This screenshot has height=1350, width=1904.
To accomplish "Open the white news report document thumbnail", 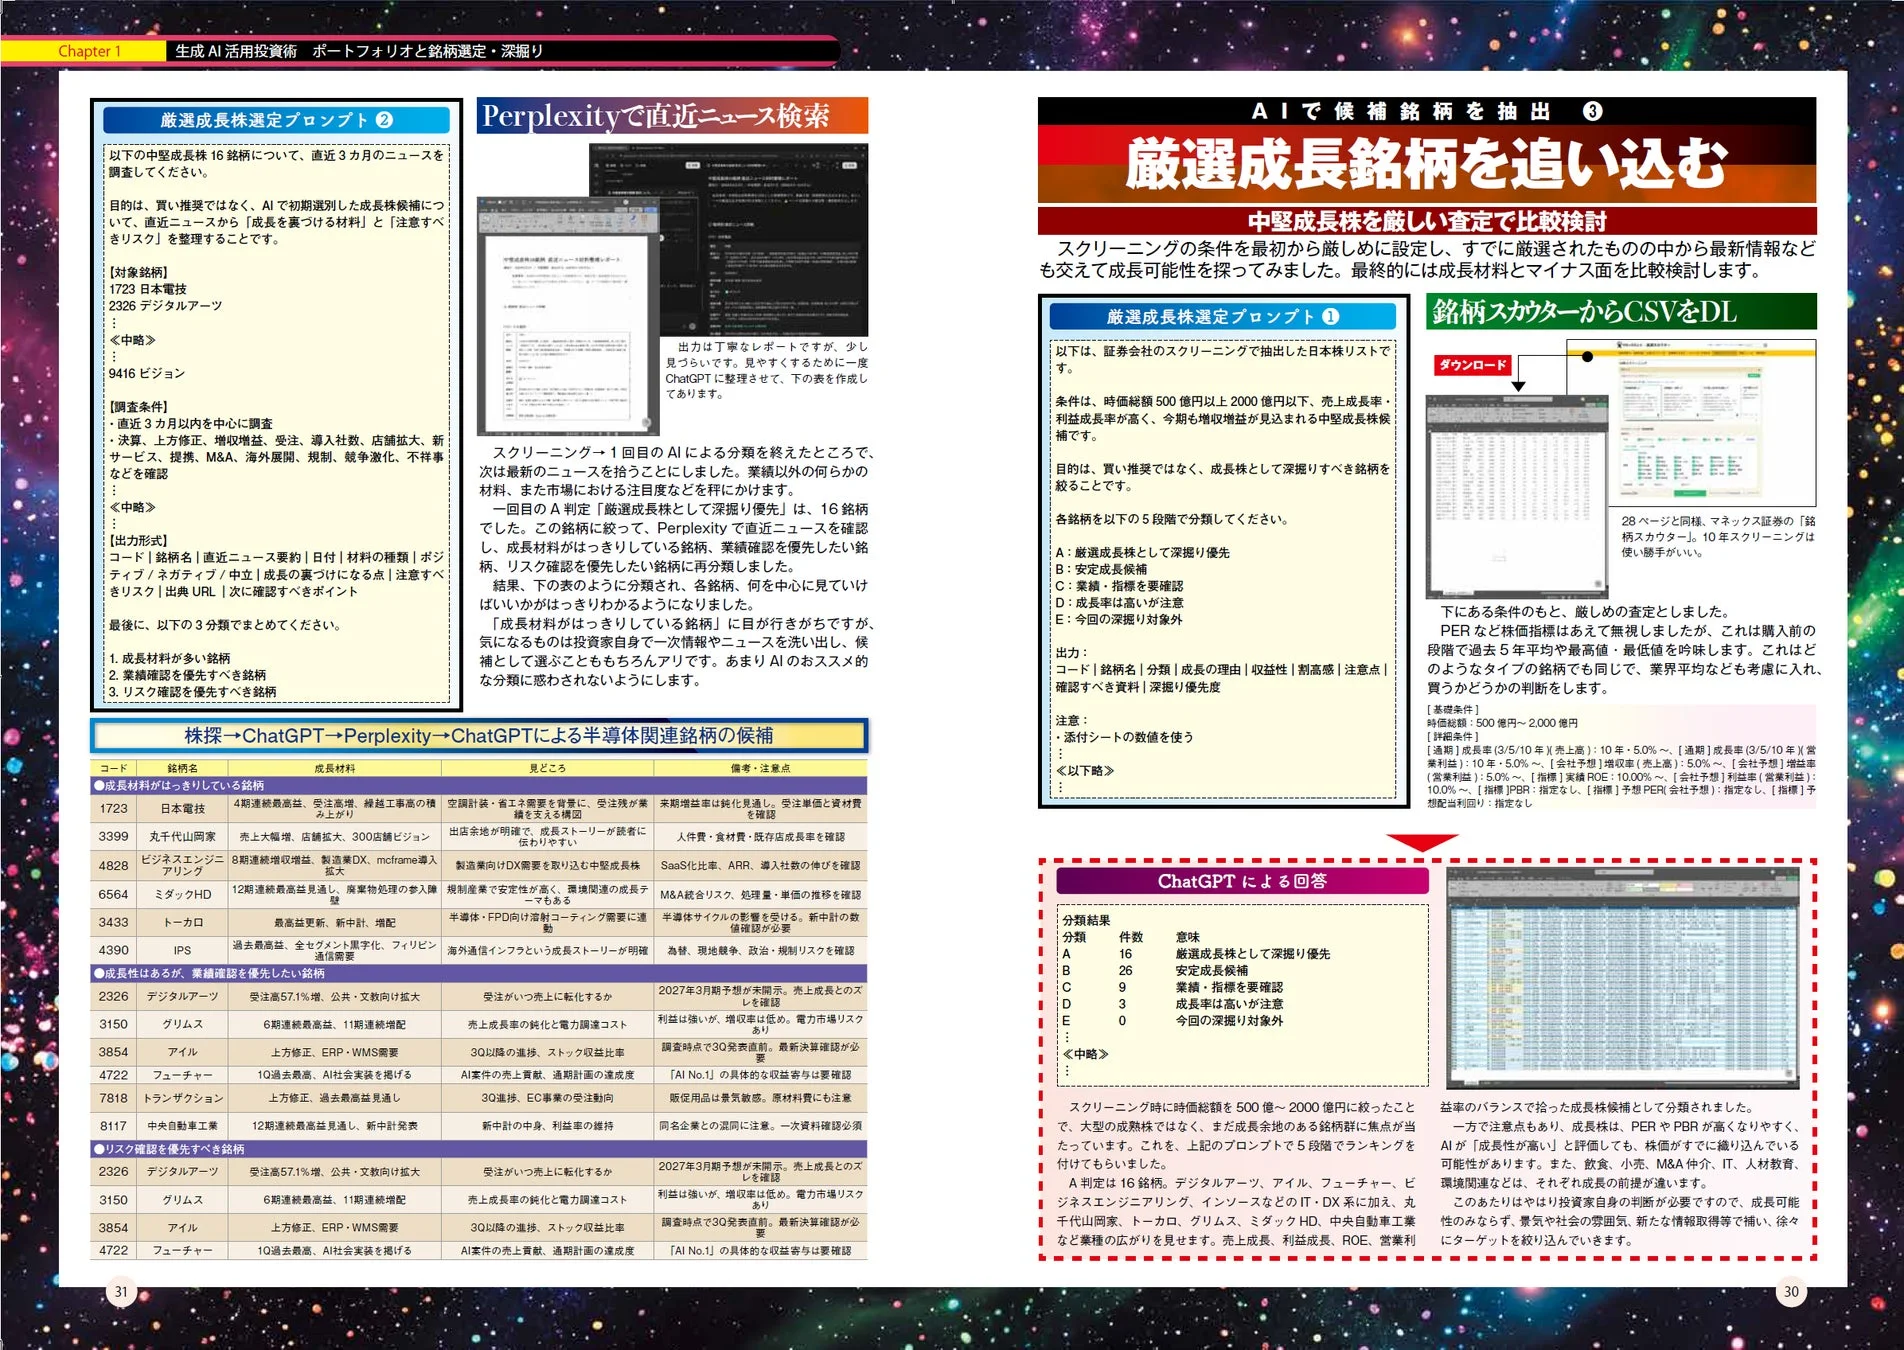I will coord(568,316).
